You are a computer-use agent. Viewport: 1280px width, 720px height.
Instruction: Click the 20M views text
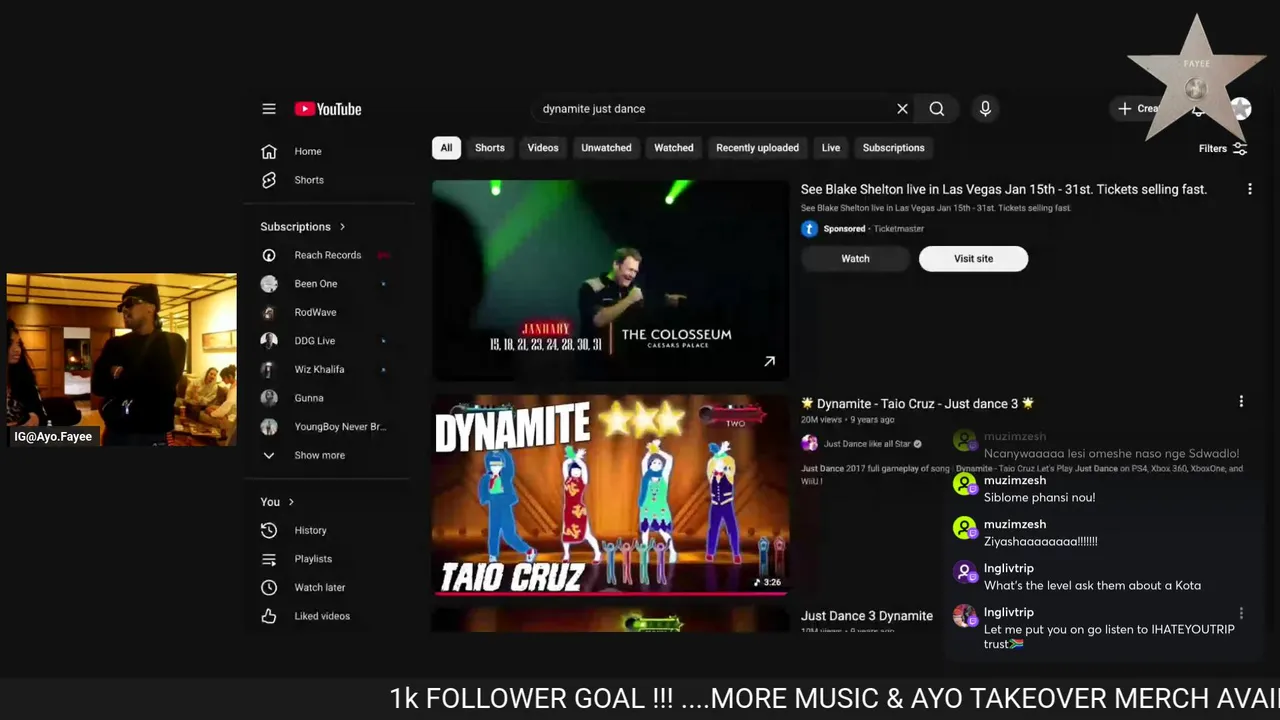(822, 420)
